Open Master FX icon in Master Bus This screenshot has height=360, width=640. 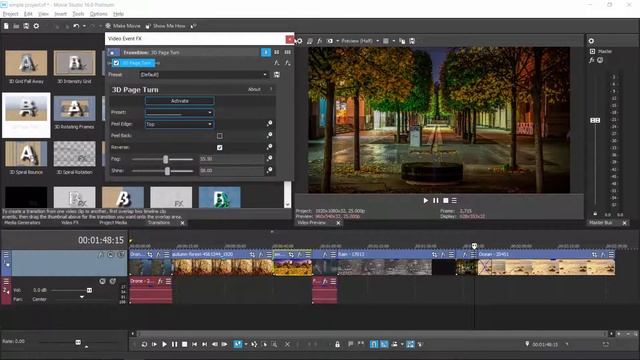pos(591,60)
